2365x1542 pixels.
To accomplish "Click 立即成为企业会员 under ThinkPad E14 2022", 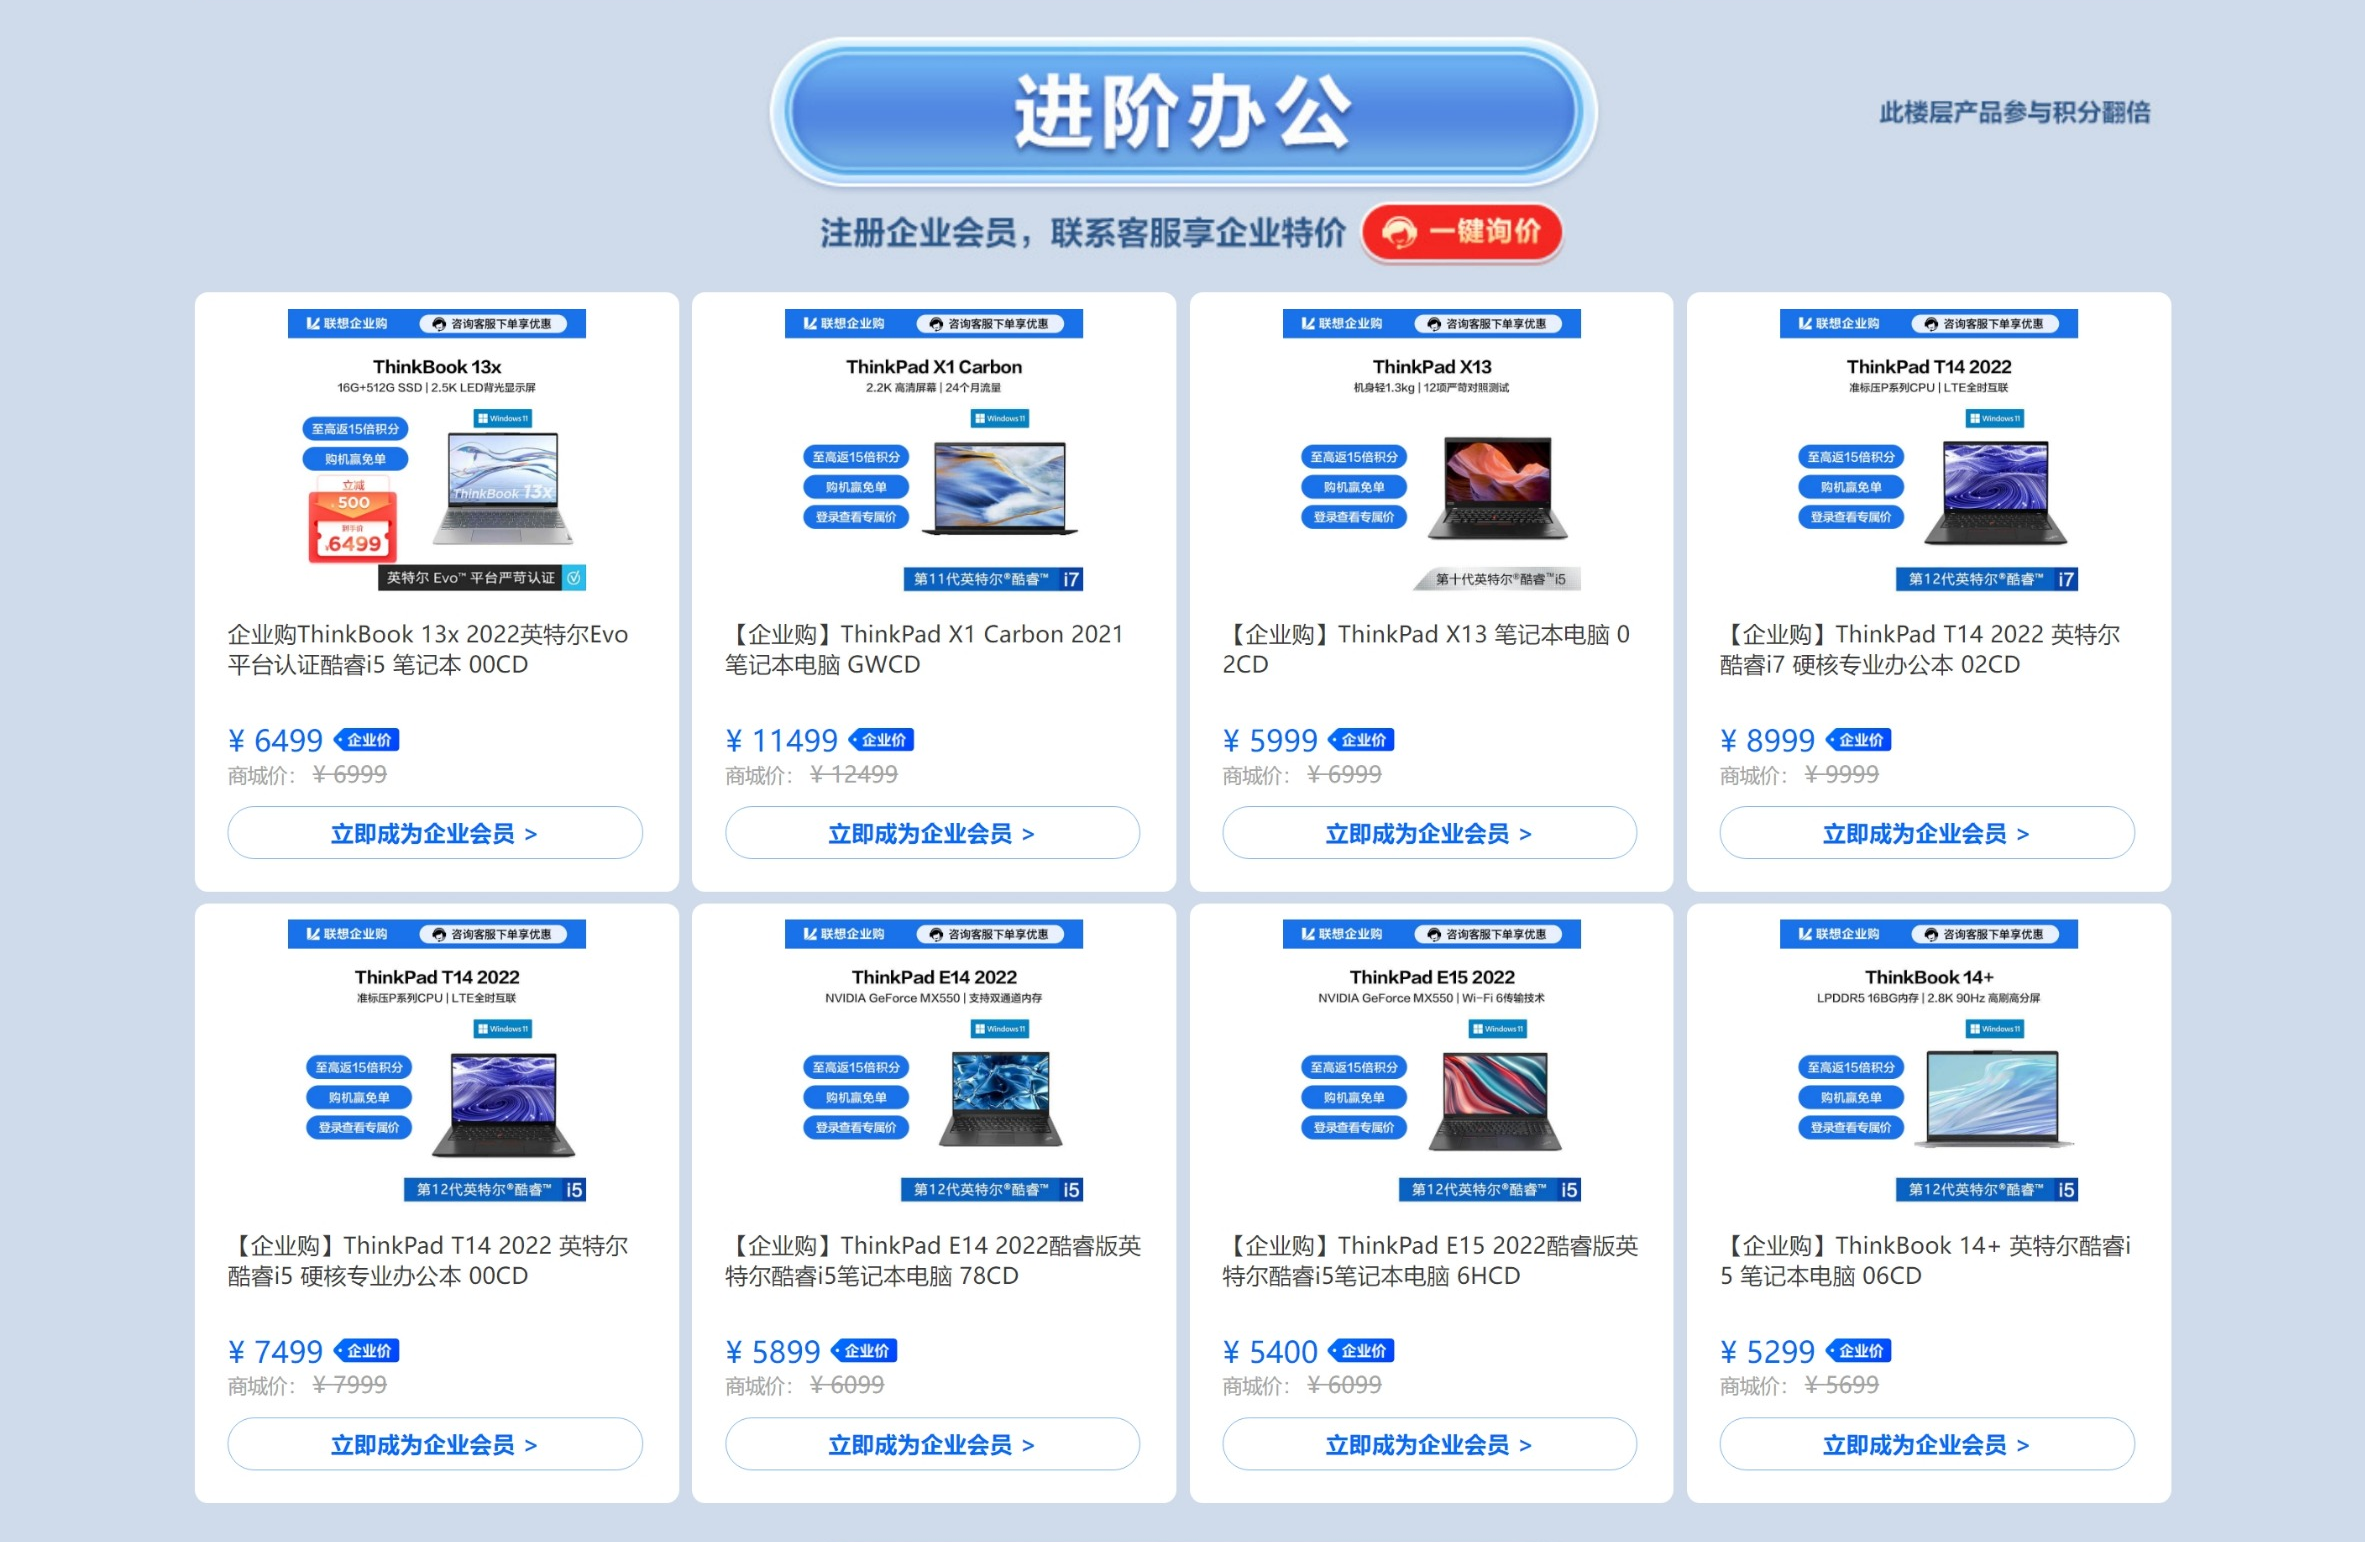I will click(x=932, y=1444).
